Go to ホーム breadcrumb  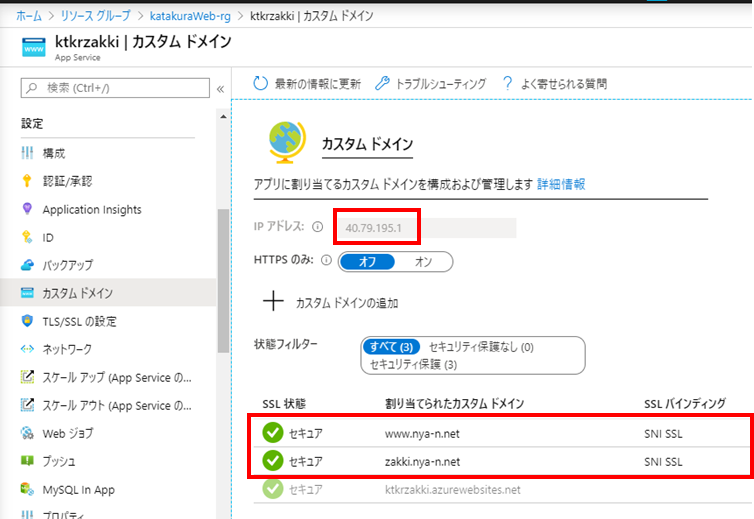tap(29, 16)
